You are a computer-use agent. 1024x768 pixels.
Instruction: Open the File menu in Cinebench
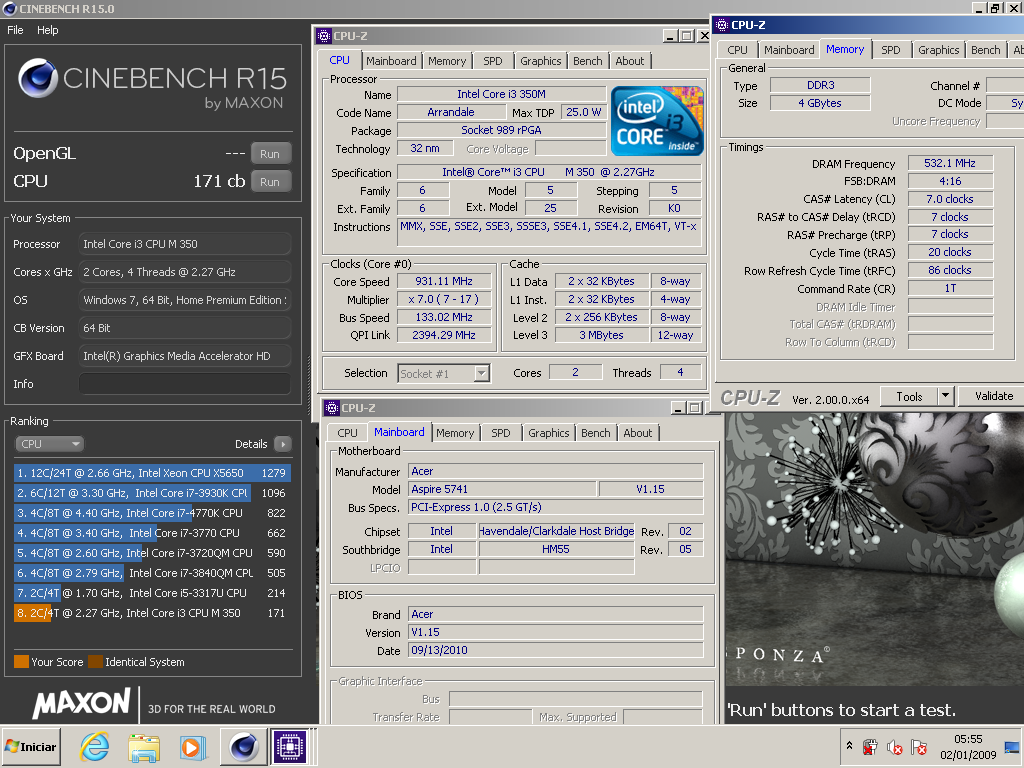tap(15, 30)
